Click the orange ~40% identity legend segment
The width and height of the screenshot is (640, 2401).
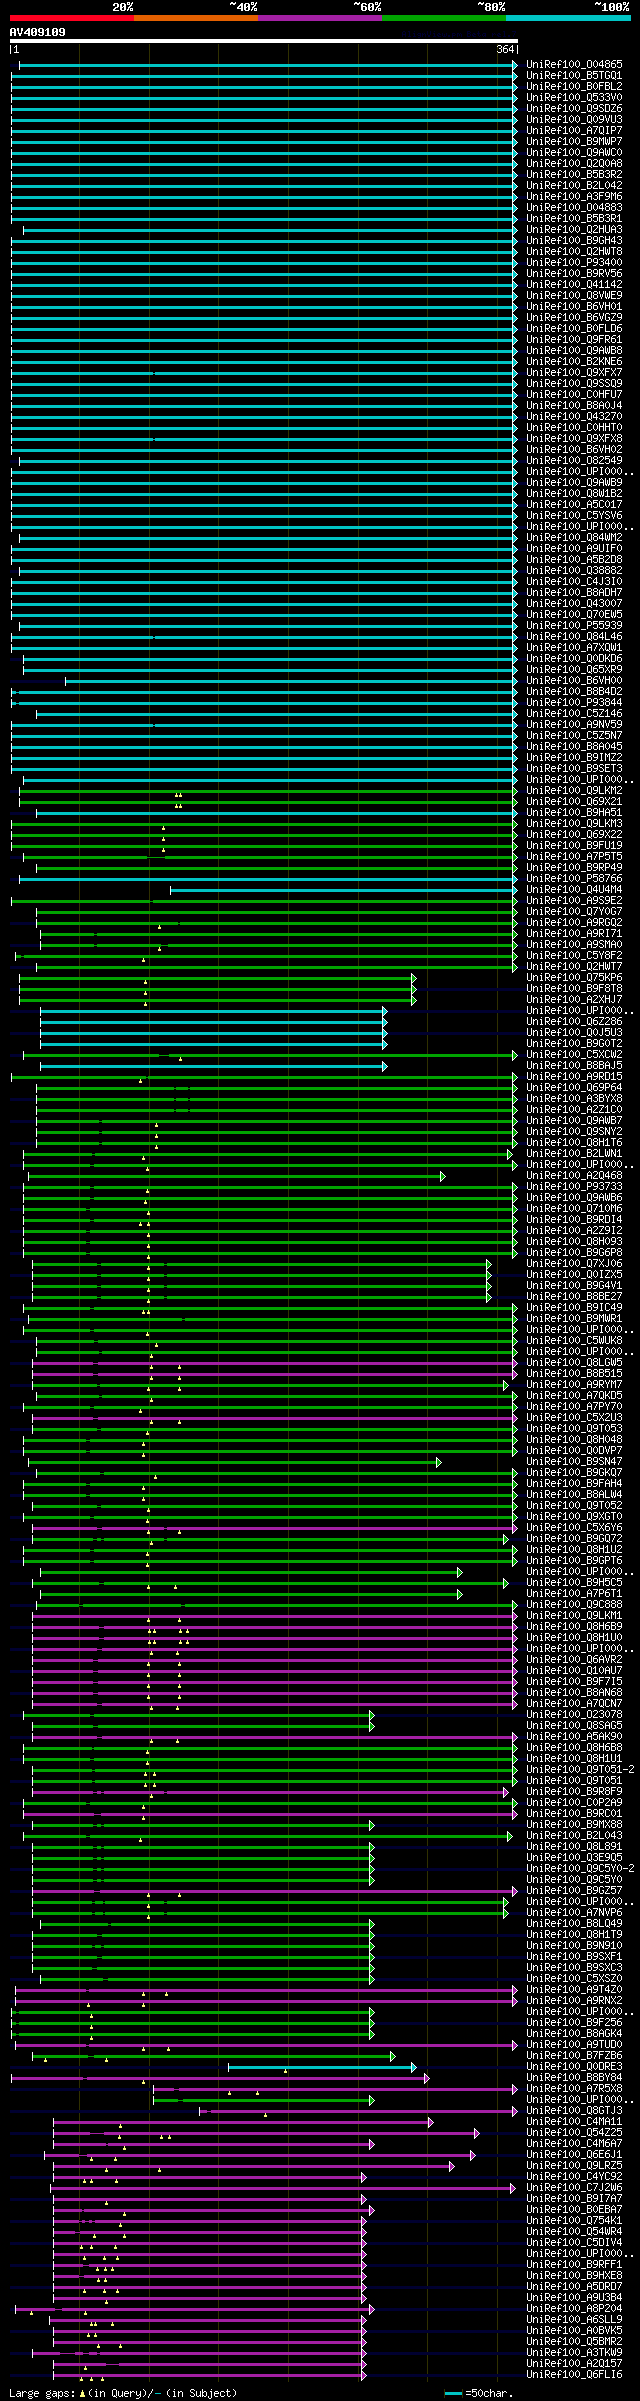tap(195, 18)
